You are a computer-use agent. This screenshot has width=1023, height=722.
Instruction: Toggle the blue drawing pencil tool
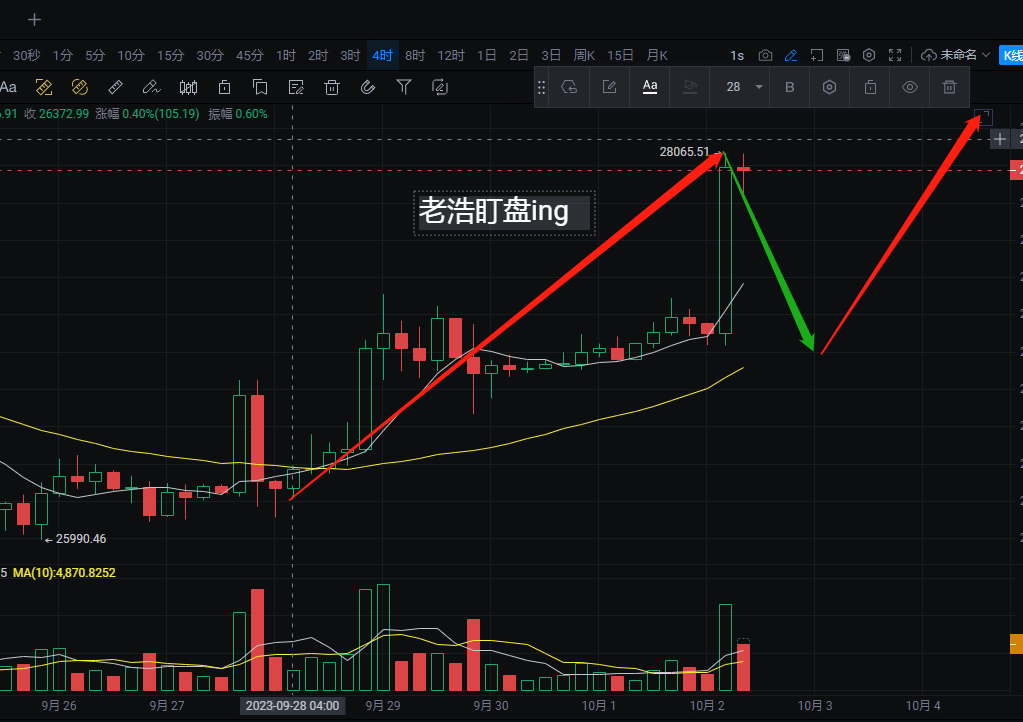pos(791,55)
